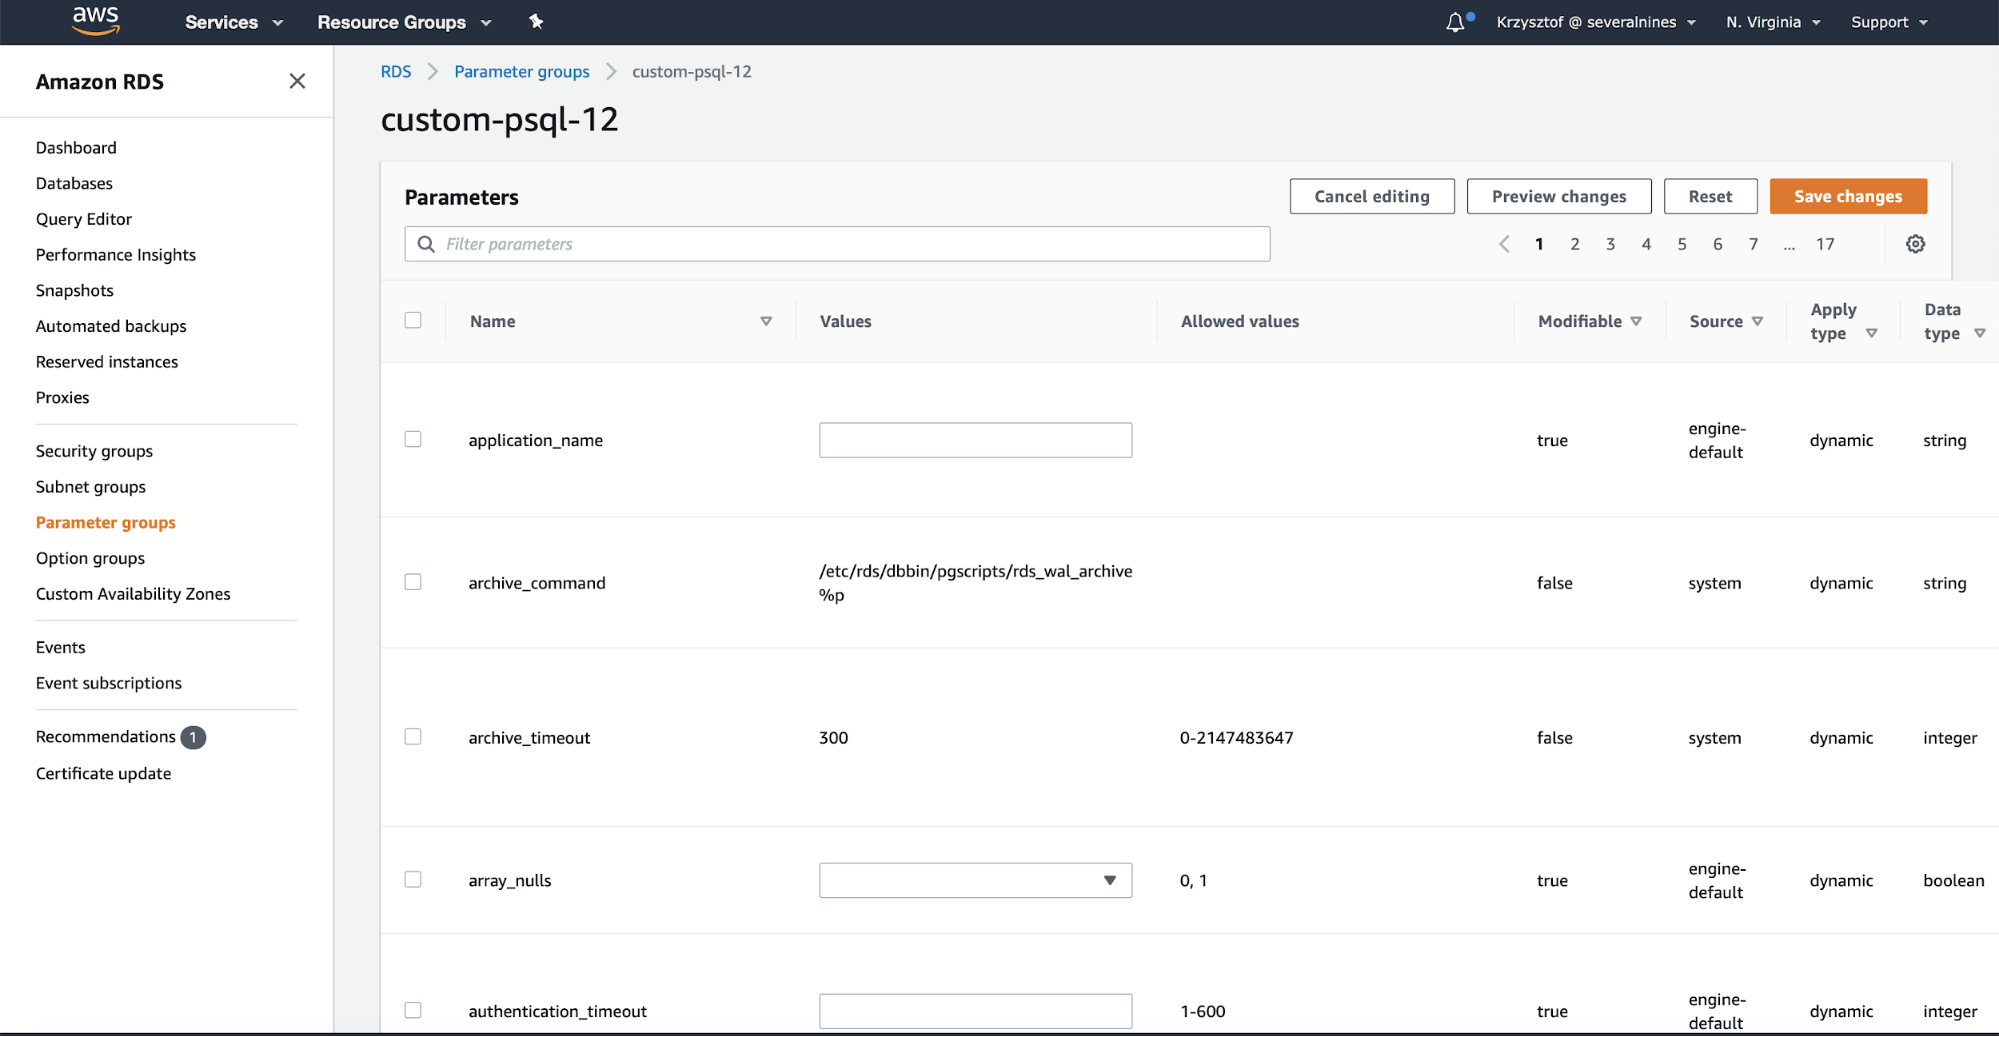
Task: Focus the Filter parameters search field
Action: tap(837, 244)
